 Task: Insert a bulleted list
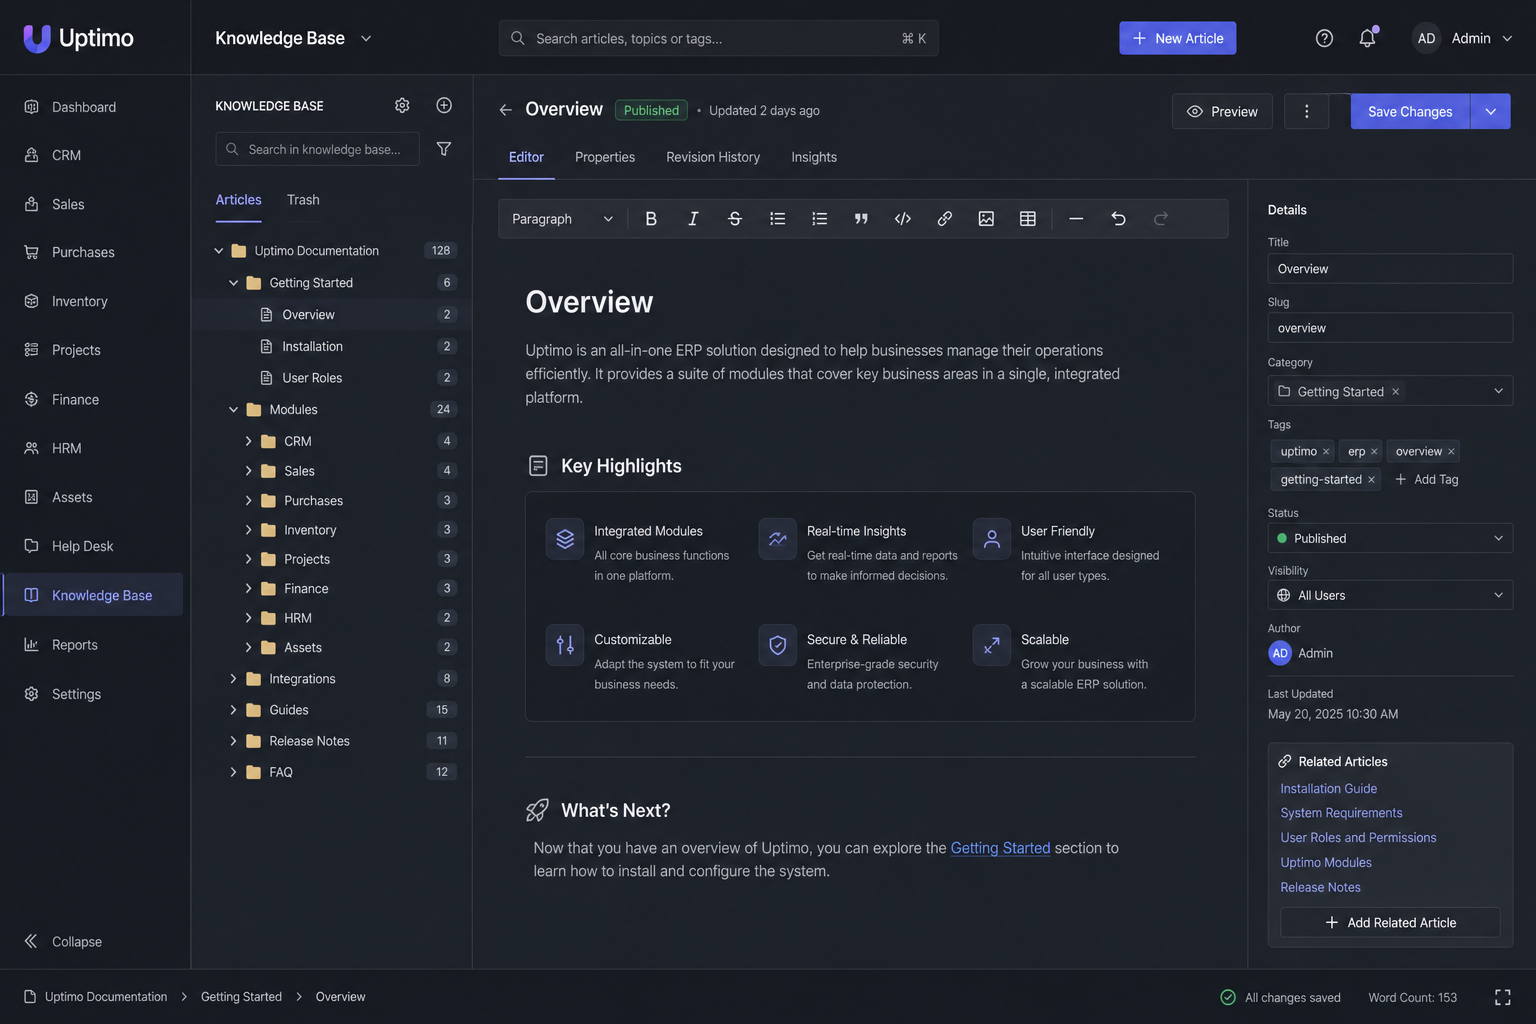coord(777,219)
